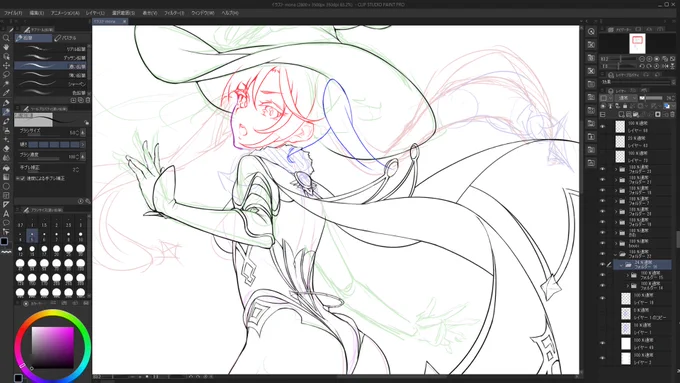Choose the デッサン鉛筆 brush
Viewport: 680px width, 383px height.
[x=51, y=58]
